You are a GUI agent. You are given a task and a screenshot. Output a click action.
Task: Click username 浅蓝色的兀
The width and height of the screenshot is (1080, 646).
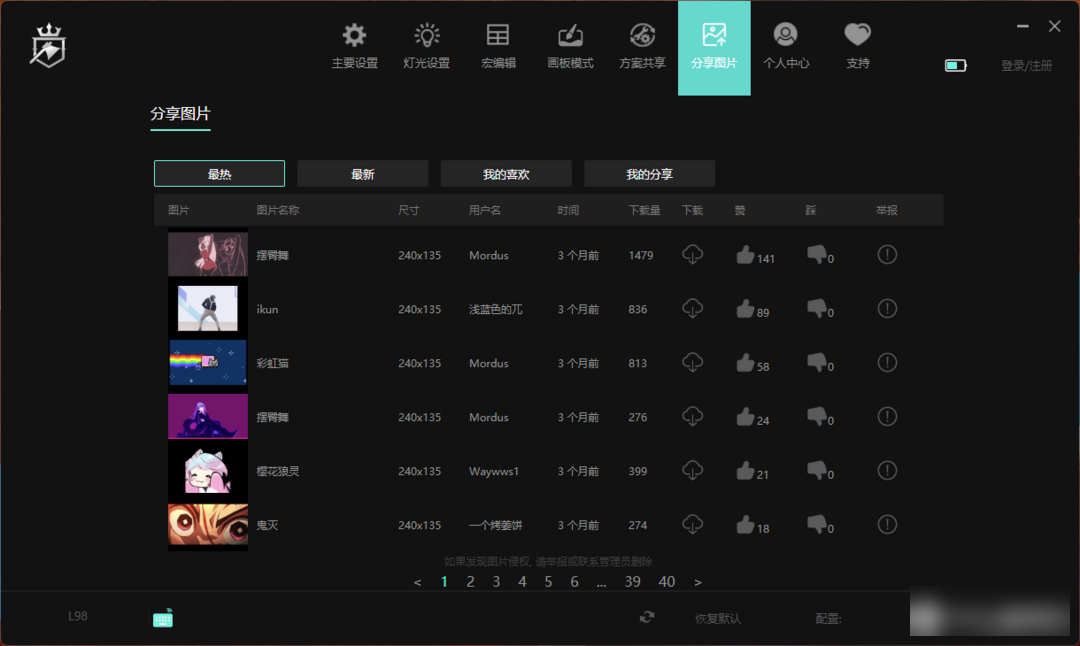[x=495, y=309]
